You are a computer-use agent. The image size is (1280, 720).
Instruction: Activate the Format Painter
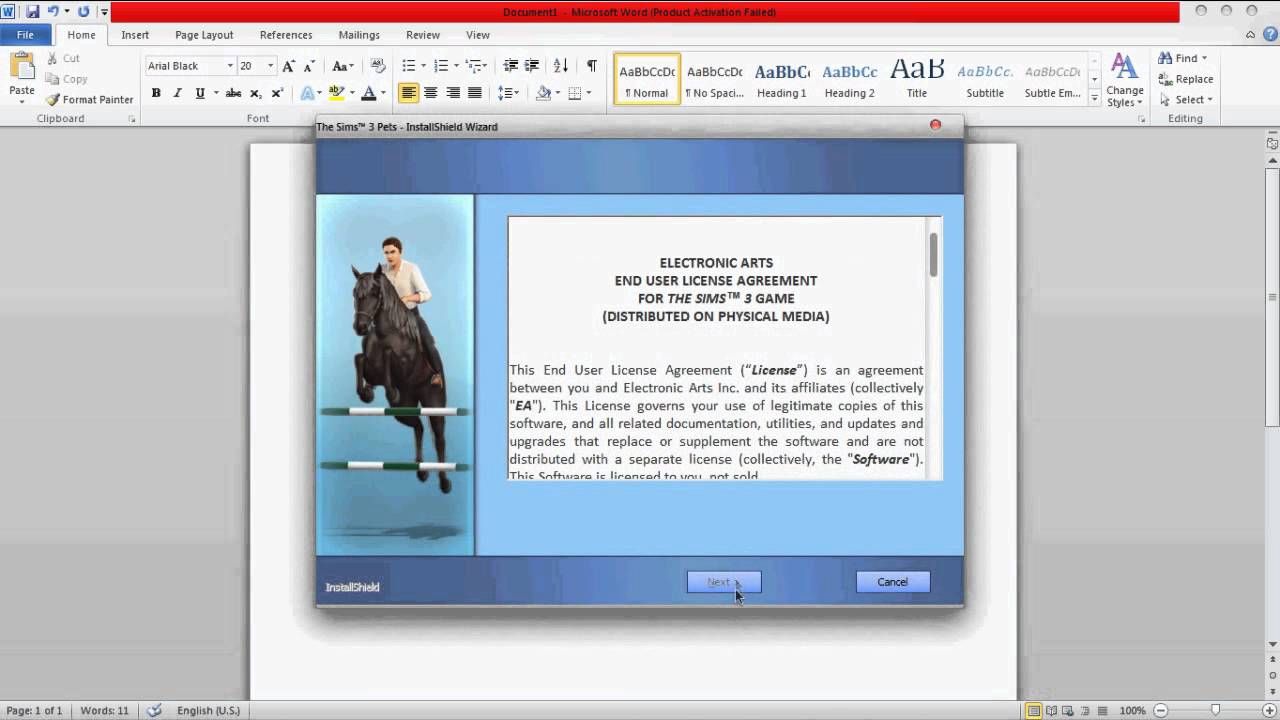pos(89,100)
